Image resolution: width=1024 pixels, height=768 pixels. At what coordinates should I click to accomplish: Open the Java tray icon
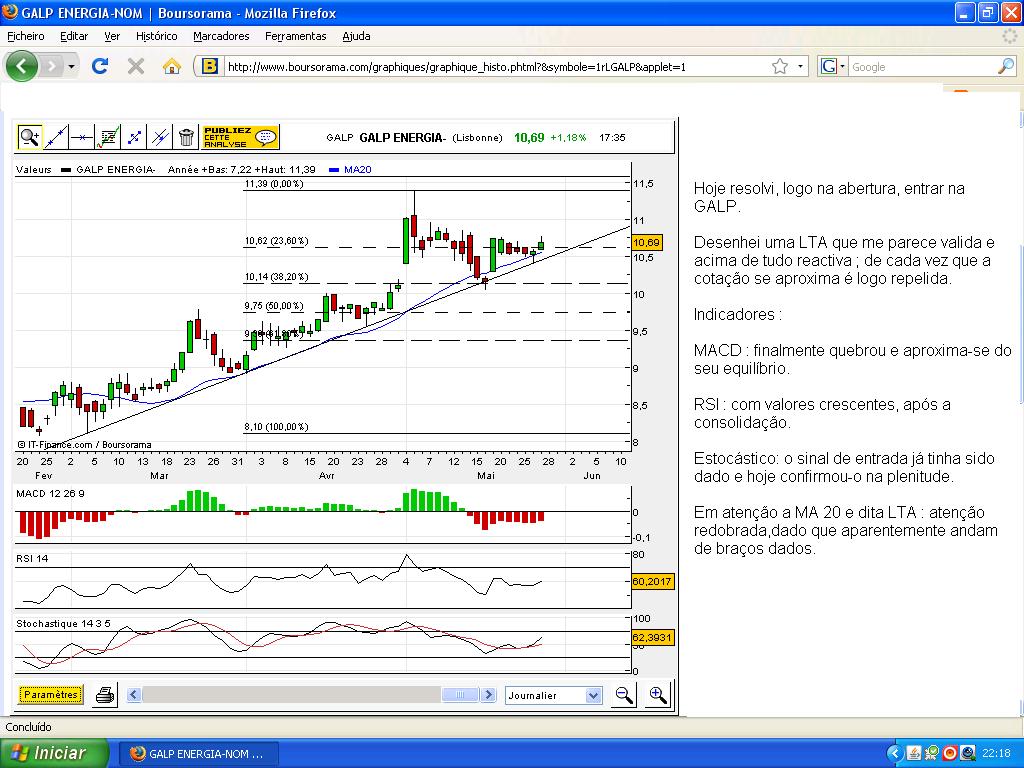click(914, 754)
